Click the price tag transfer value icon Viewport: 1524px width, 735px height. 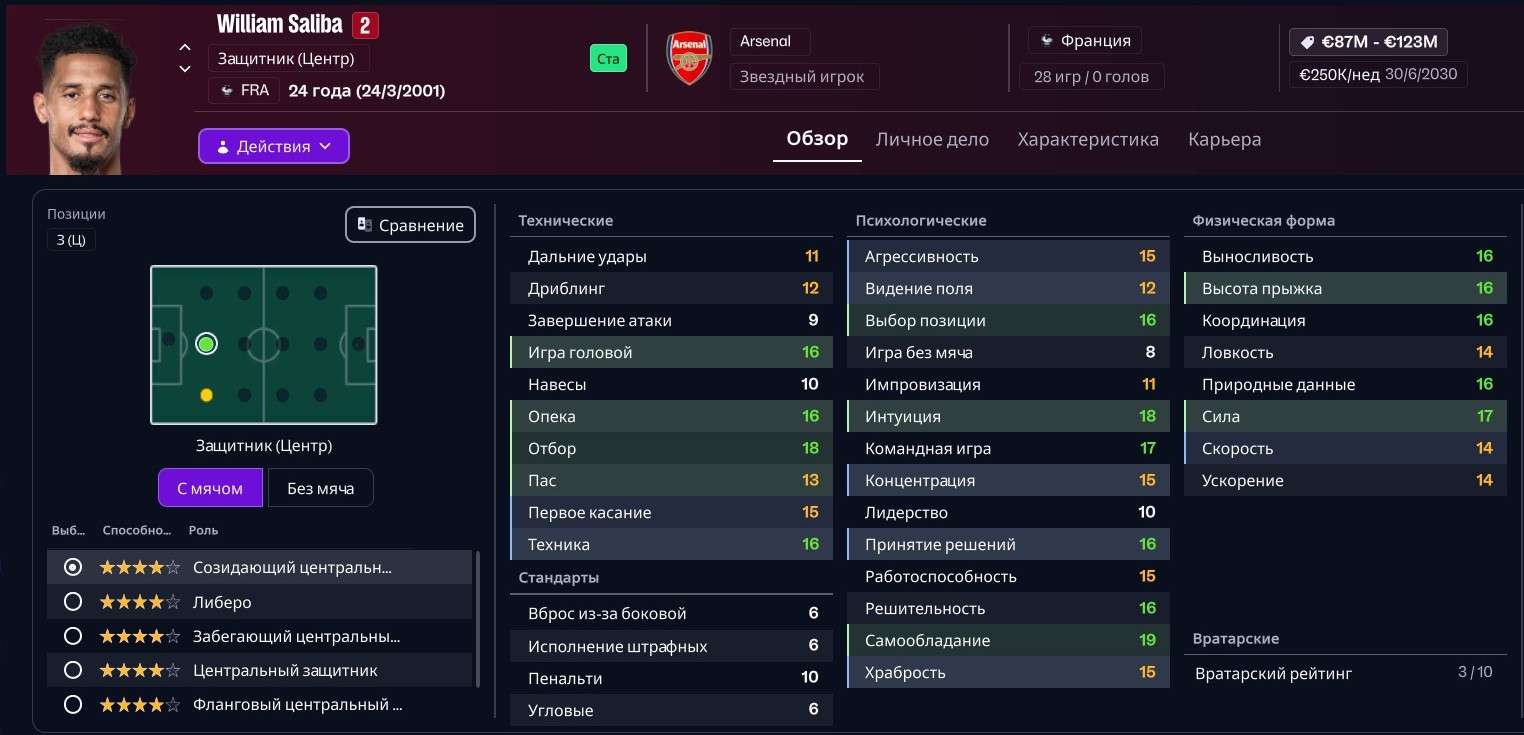(1306, 42)
